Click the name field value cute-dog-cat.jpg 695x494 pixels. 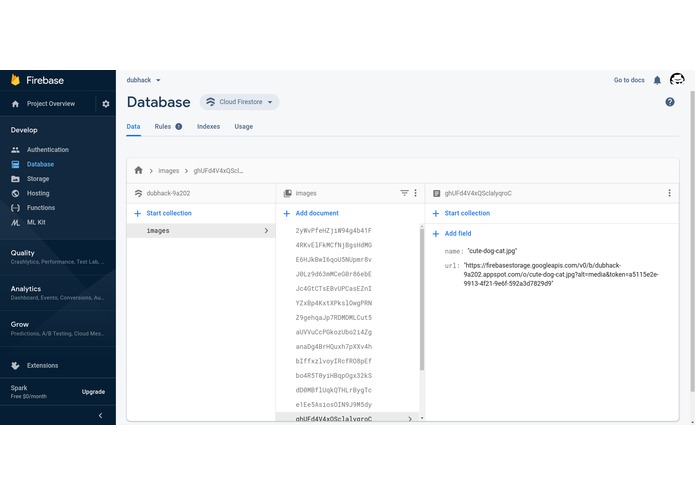pos(492,251)
